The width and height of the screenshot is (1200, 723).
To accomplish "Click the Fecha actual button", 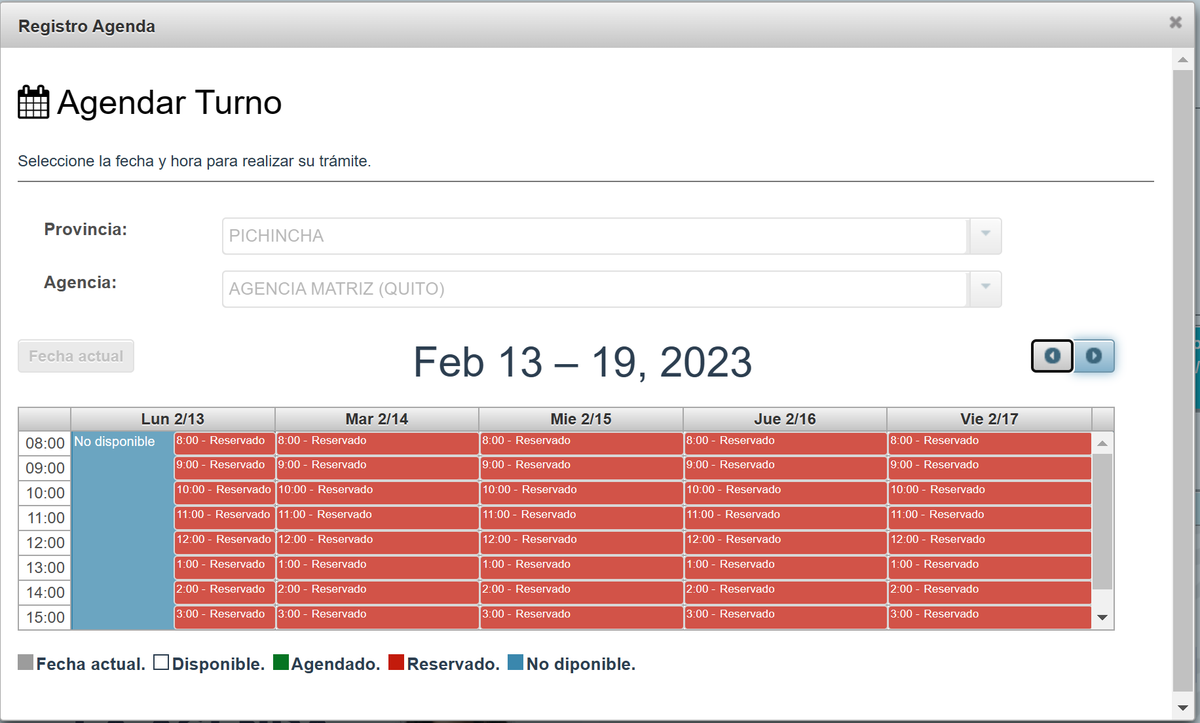I will 76,356.
